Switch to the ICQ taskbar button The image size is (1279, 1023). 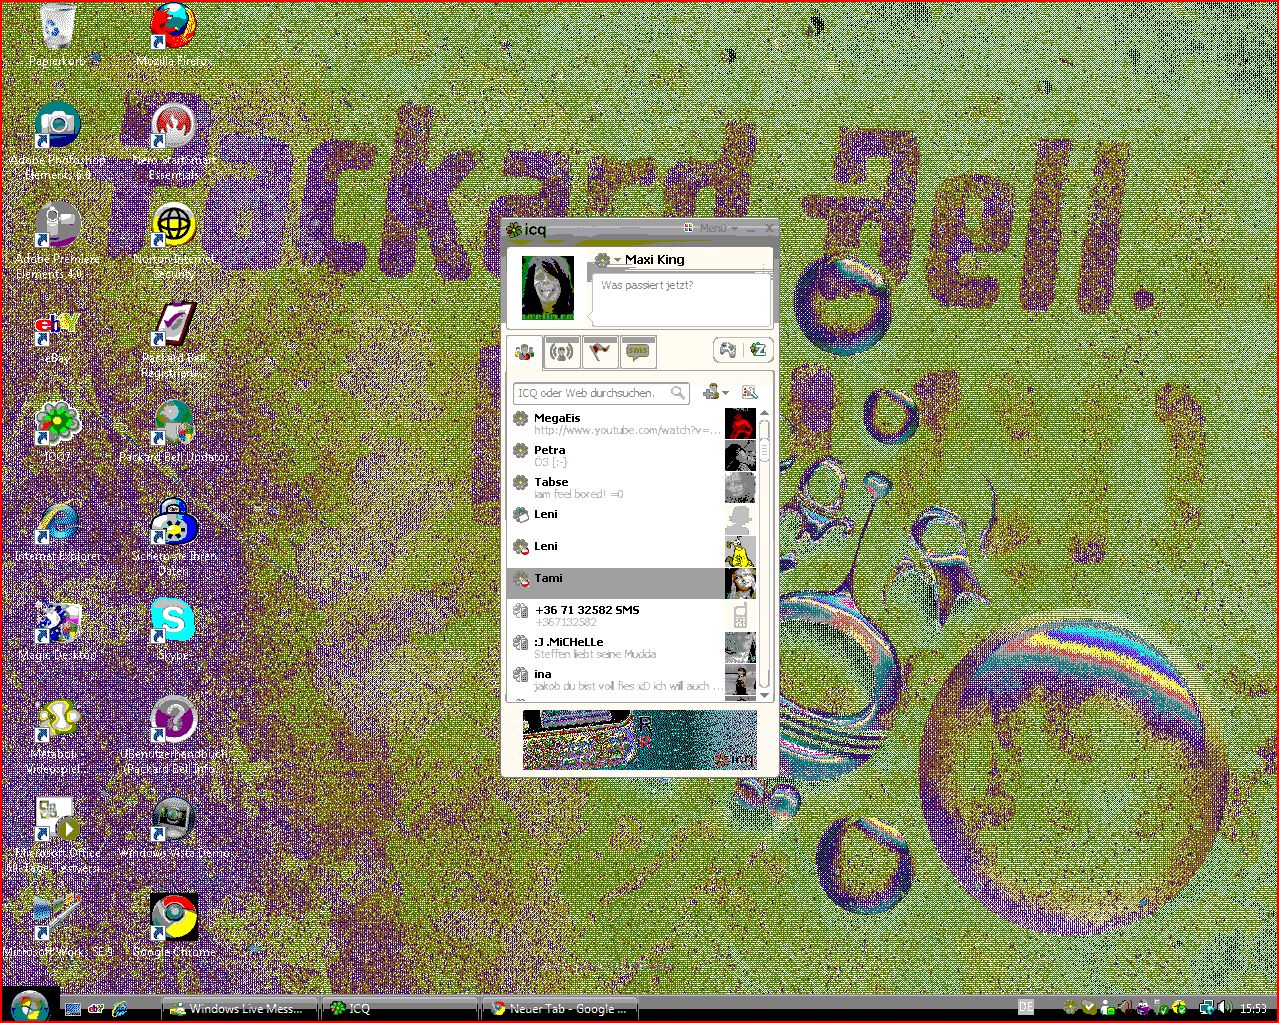[400, 1009]
